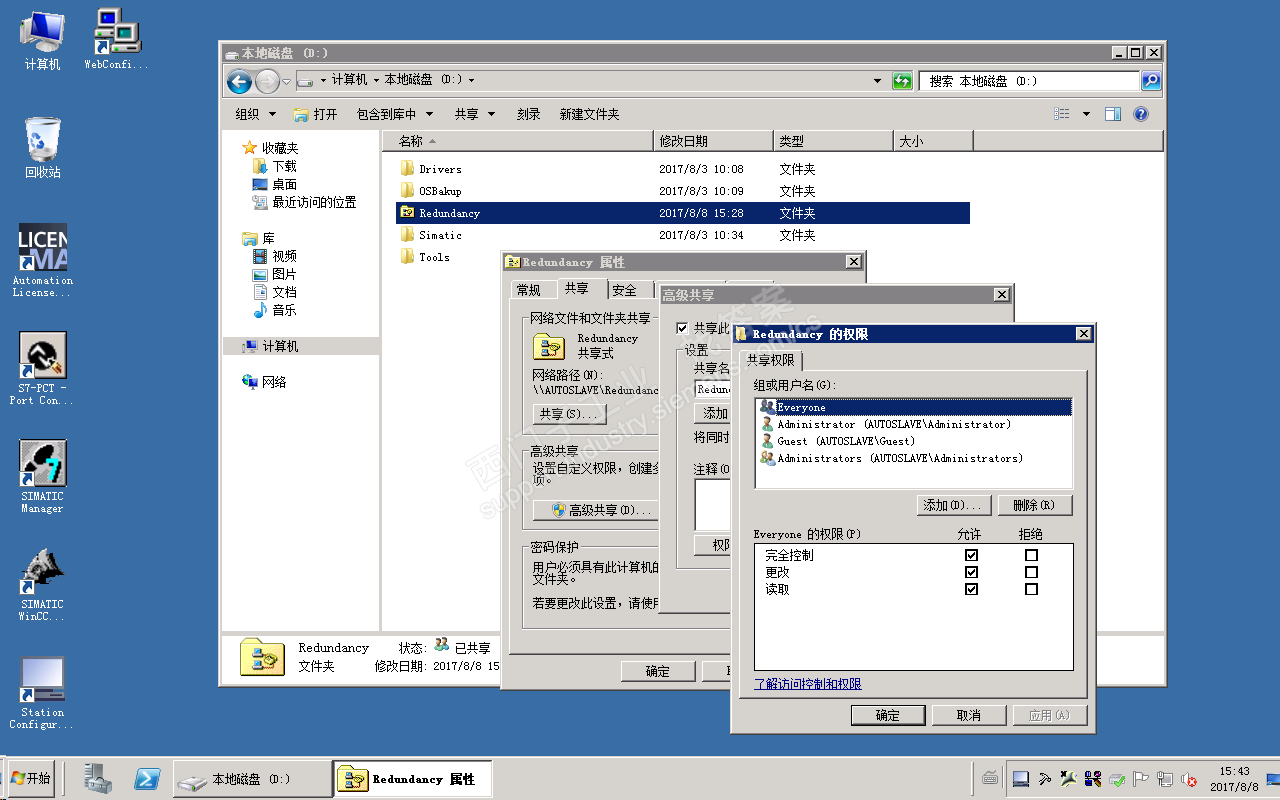1280x800 pixels.
Task: Switch to the 常规 tab
Action: (528, 290)
